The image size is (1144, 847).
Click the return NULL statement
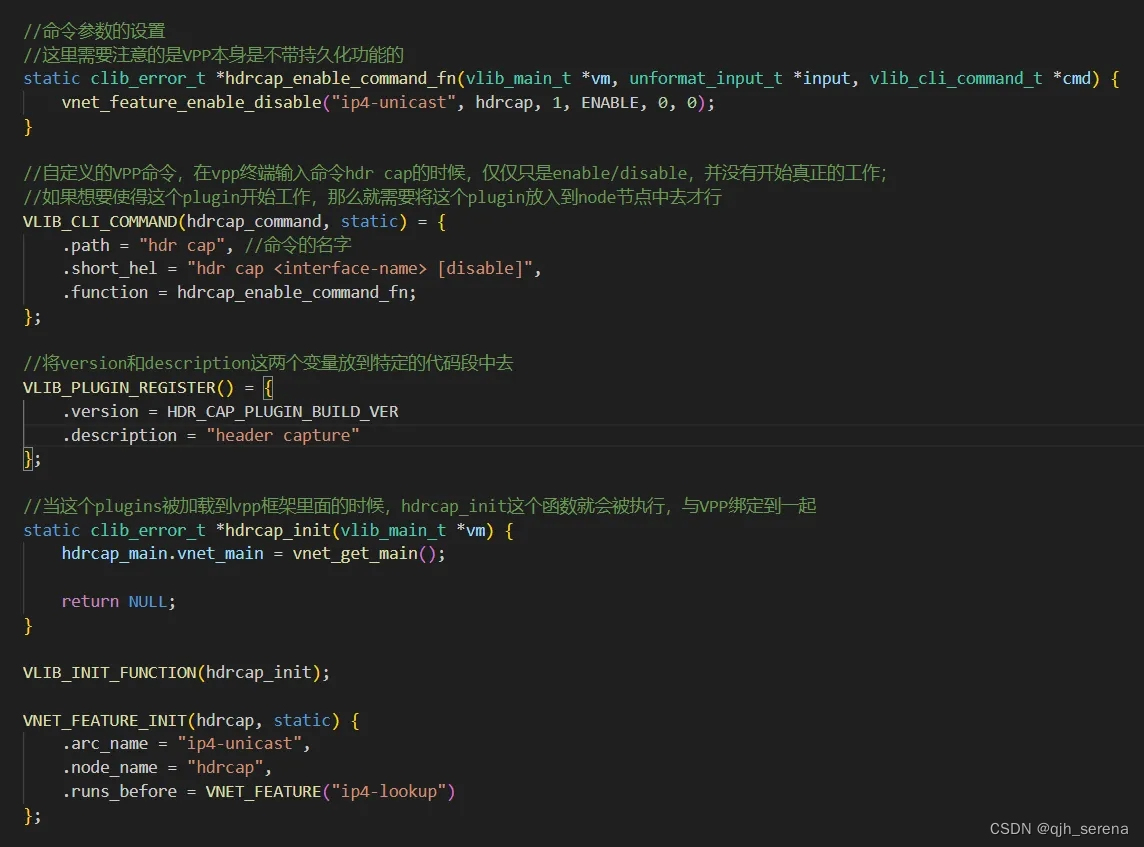pyautogui.click(x=117, y=601)
